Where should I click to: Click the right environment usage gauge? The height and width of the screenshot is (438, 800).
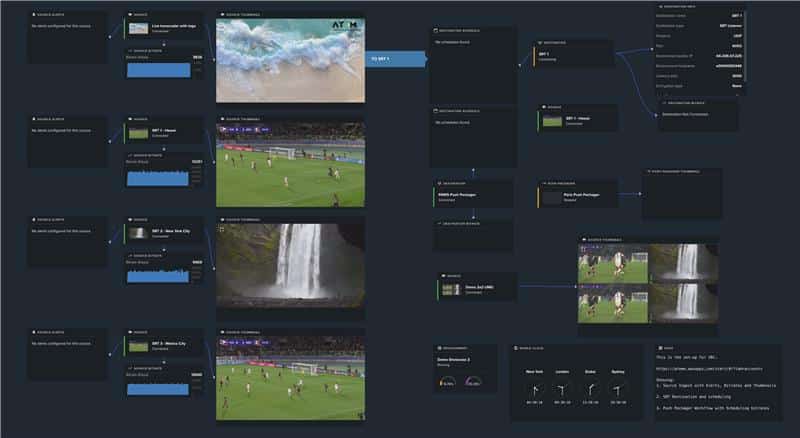click(473, 382)
